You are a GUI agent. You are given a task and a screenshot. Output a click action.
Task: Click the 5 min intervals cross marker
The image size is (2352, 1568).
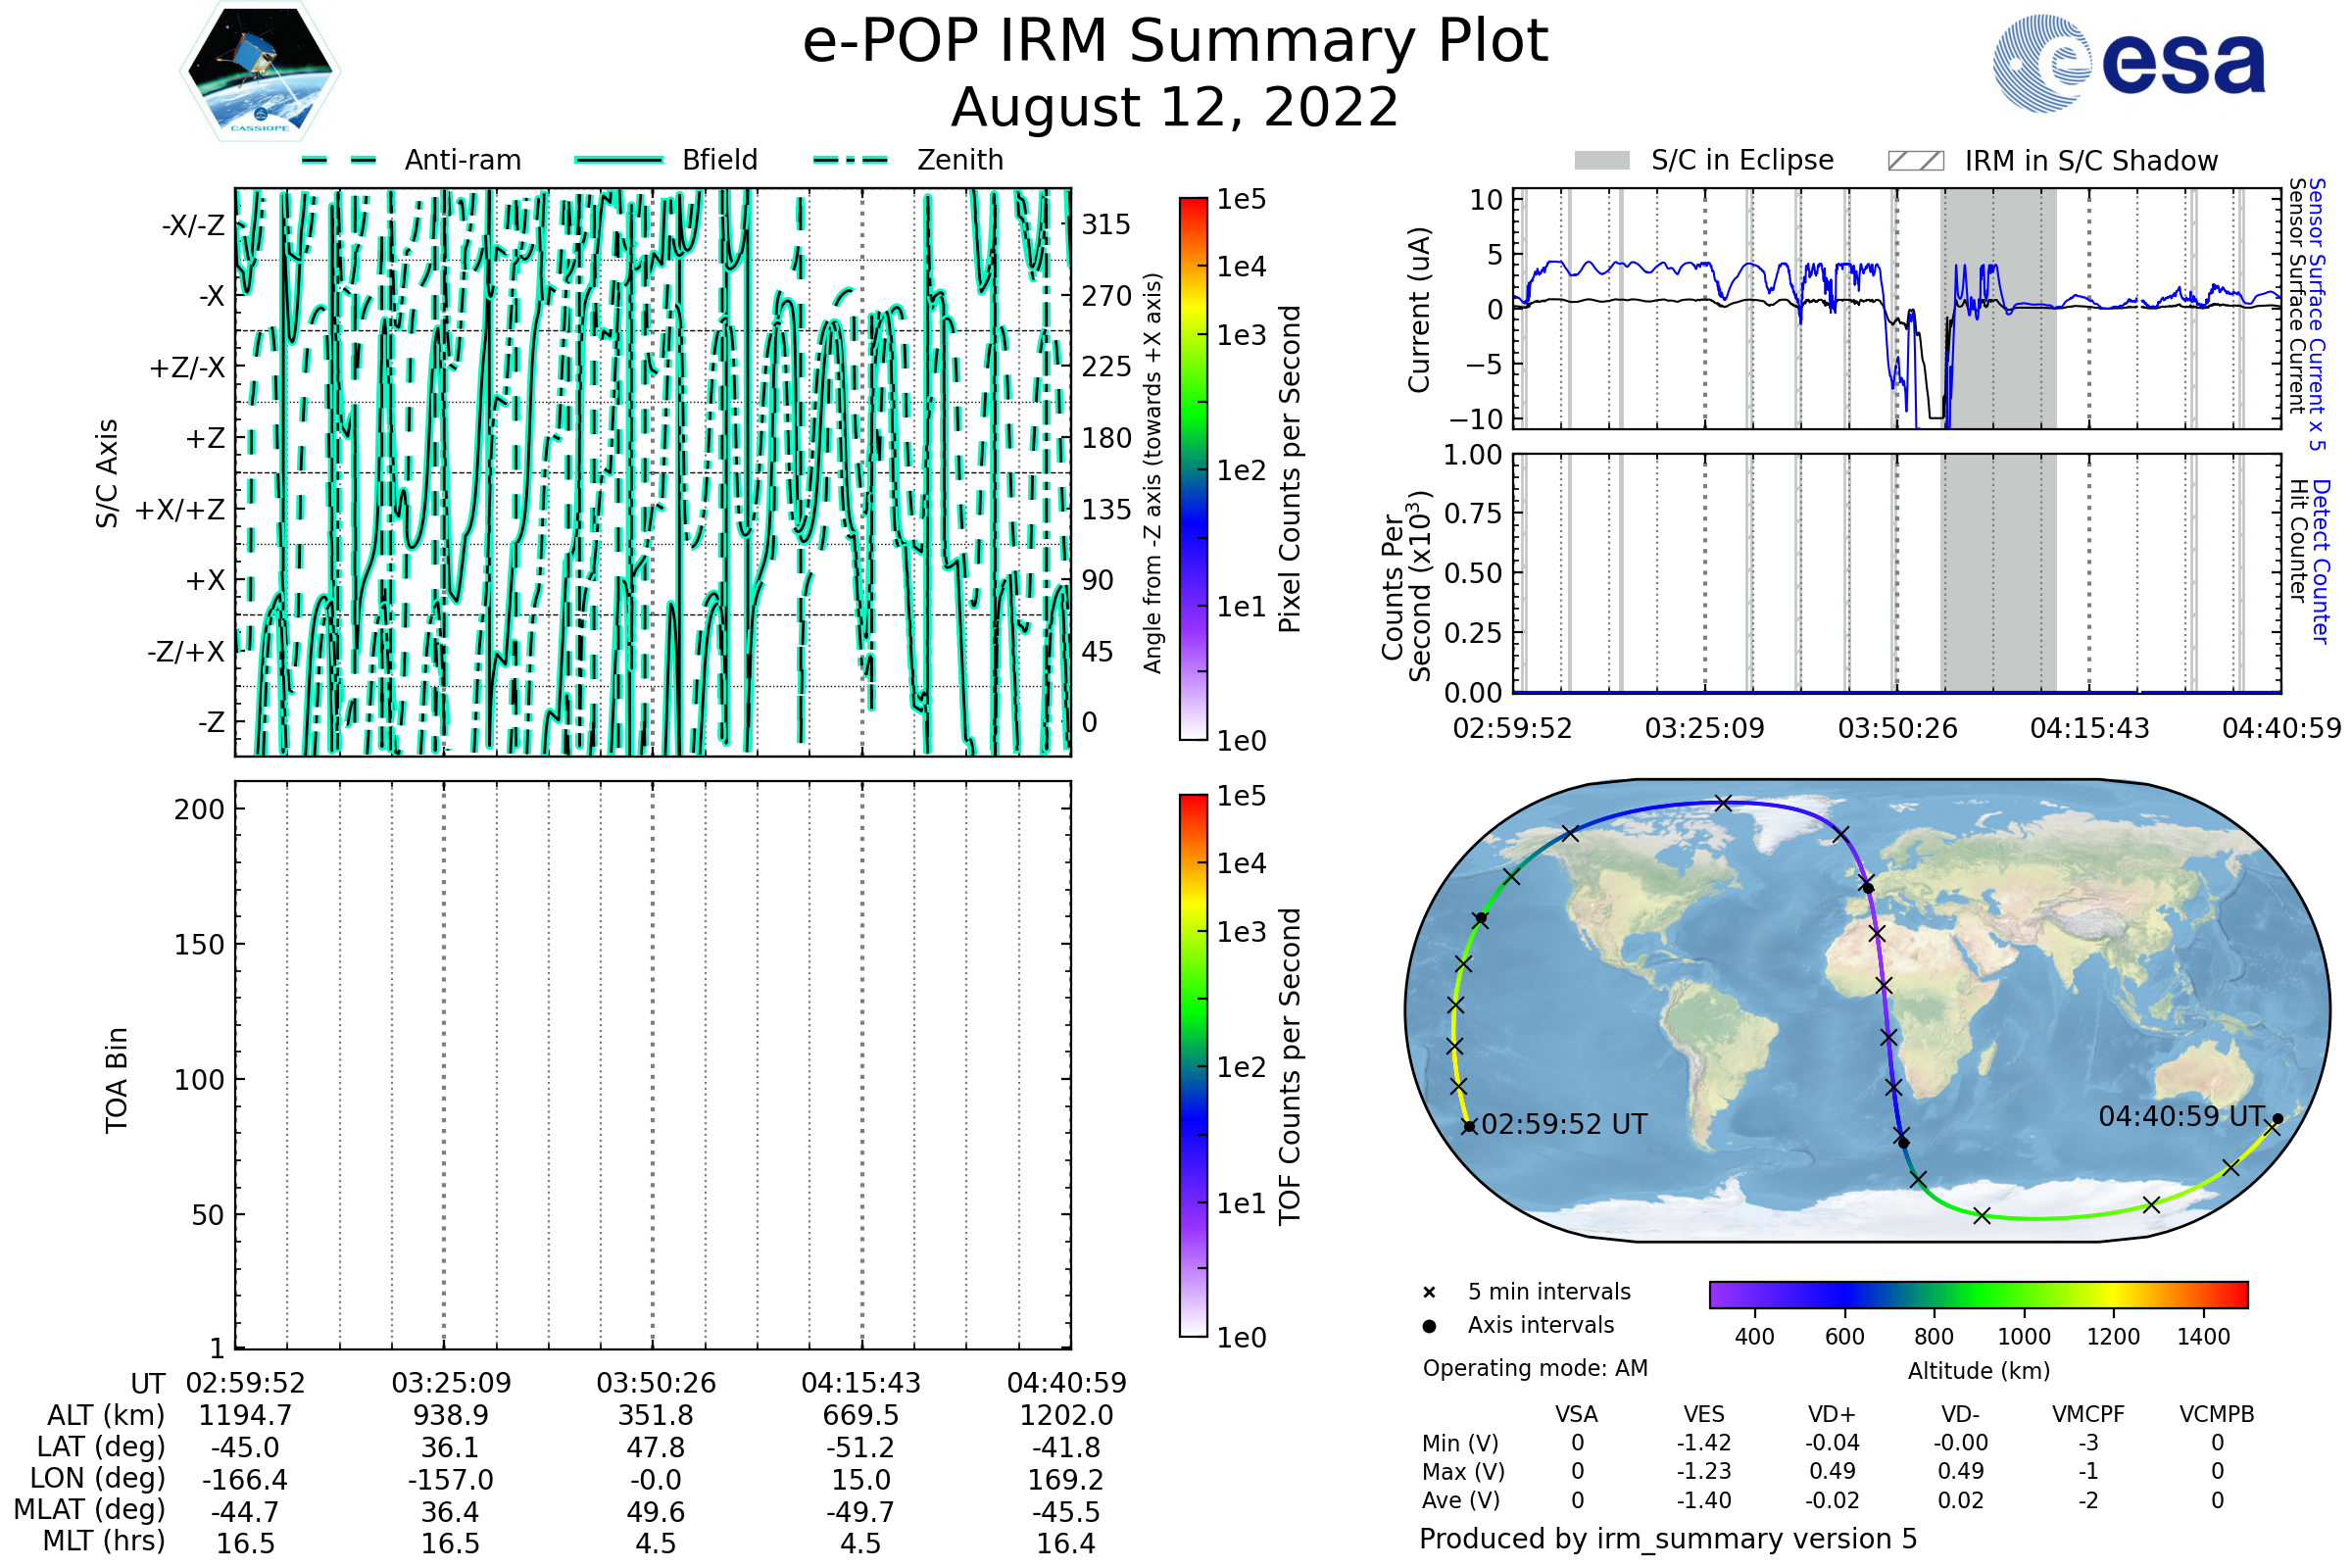pyautogui.click(x=1429, y=1293)
